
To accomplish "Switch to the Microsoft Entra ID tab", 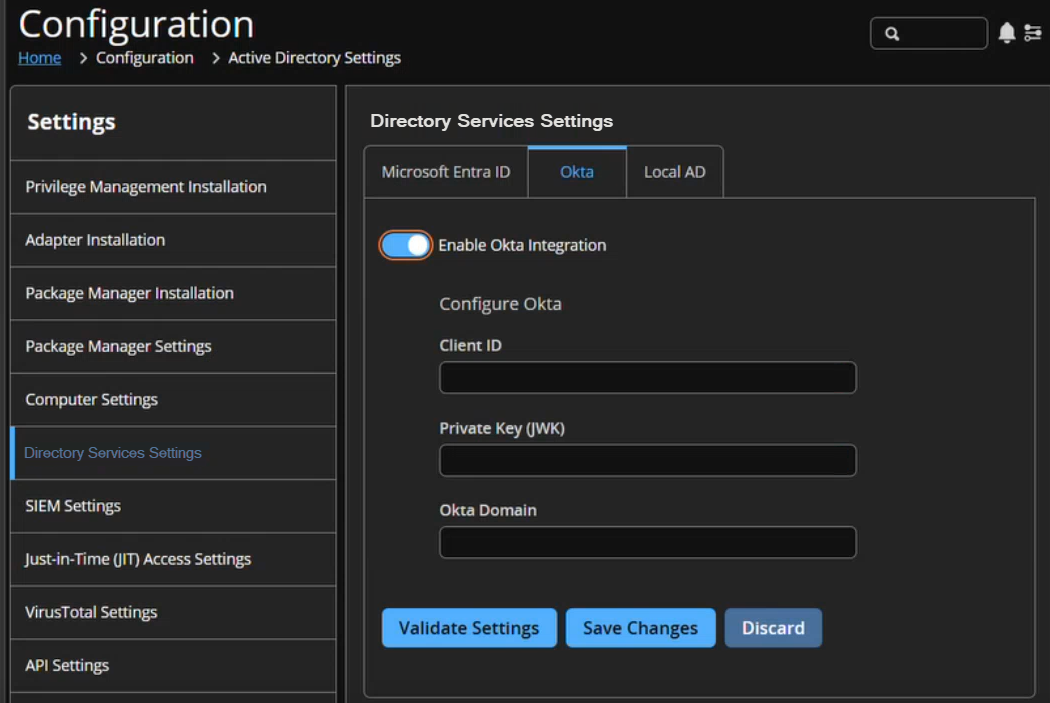I will point(446,172).
